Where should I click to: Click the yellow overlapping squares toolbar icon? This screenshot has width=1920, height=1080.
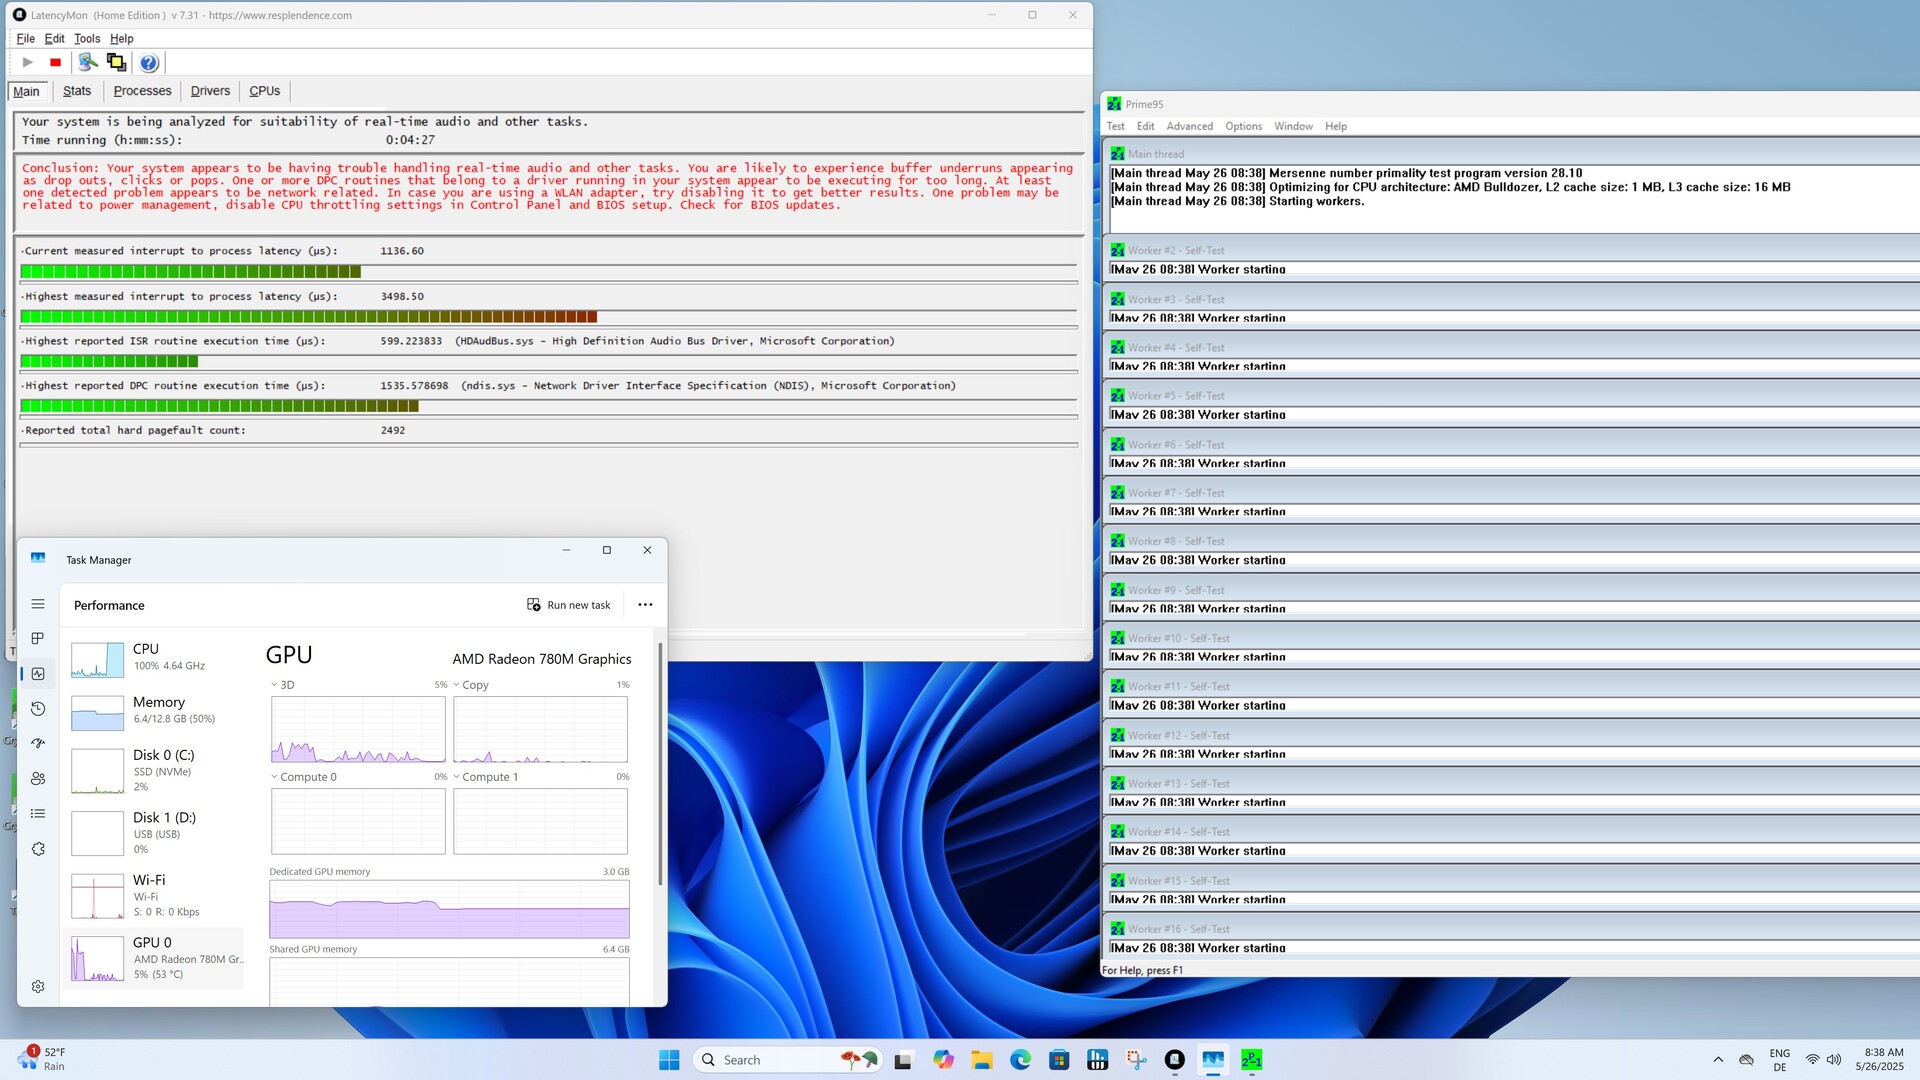tap(117, 63)
